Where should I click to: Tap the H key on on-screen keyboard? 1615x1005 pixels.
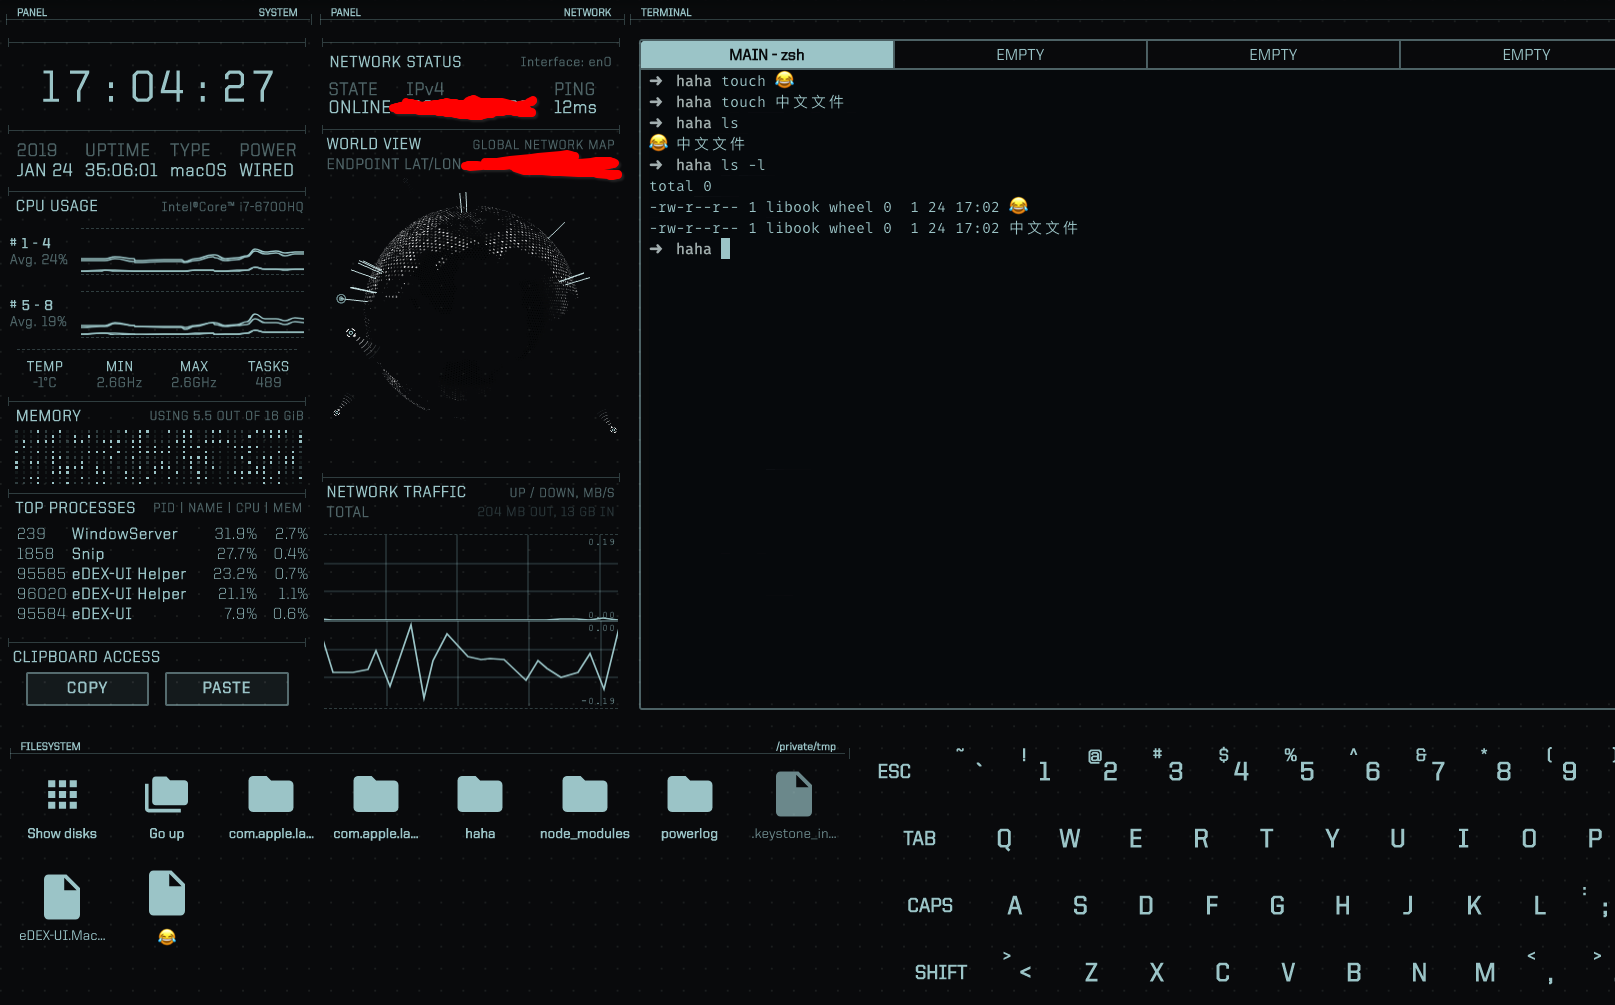click(1343, 905)
